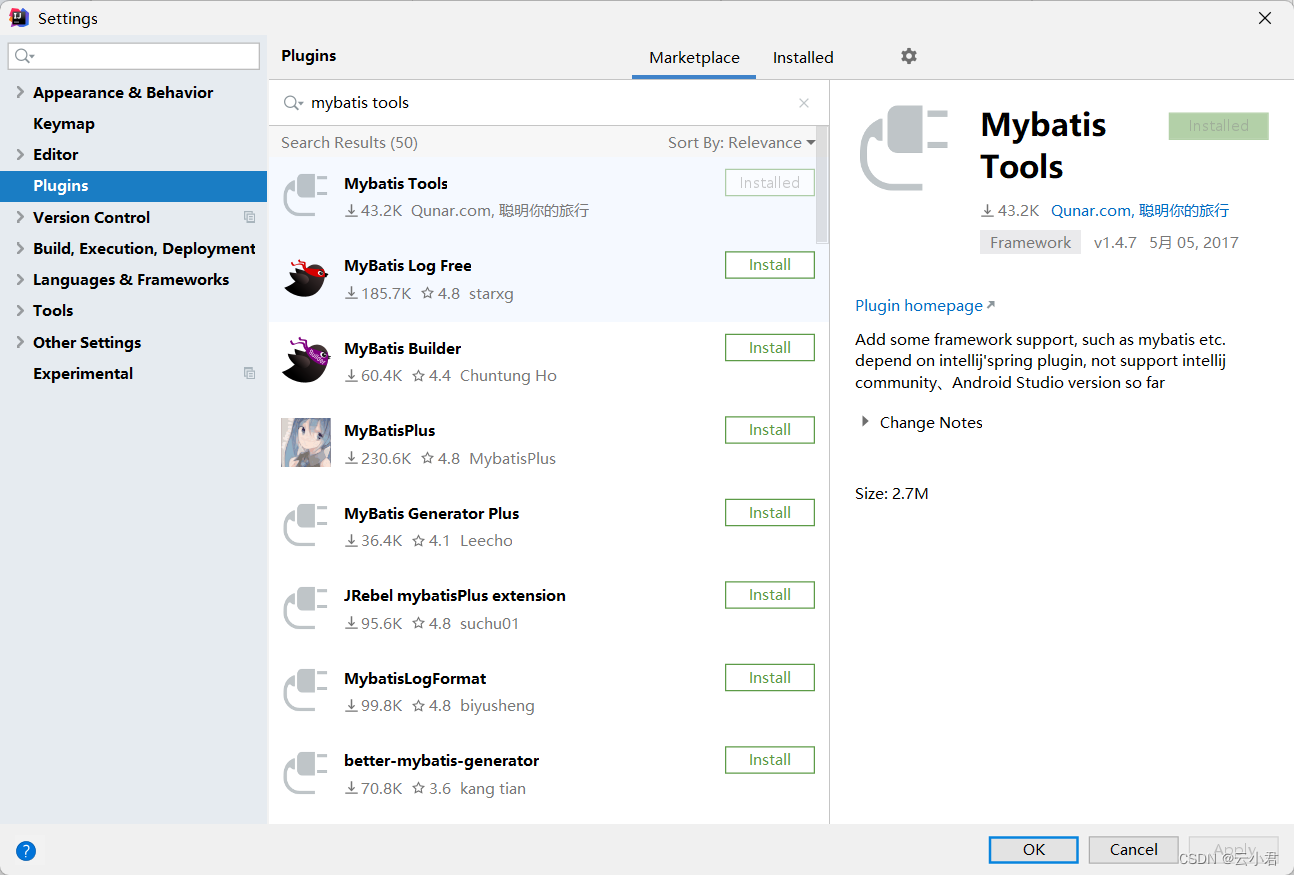Click the green Installed button in details
Screen dimensions: 1294x875
coord(1218,126)
